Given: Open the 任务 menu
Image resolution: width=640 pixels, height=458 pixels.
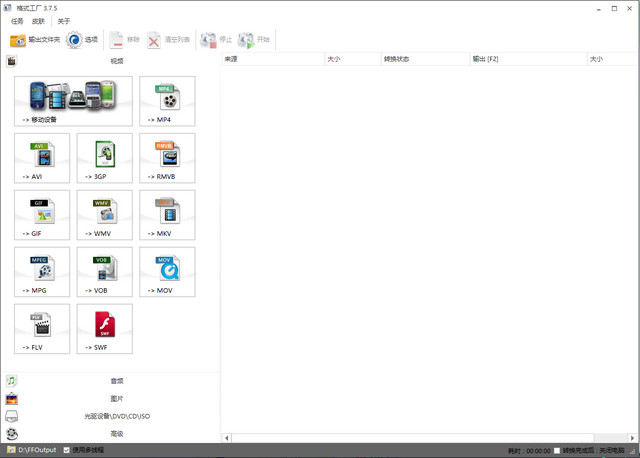Looking at the screenshot, I should click(17, 21).
